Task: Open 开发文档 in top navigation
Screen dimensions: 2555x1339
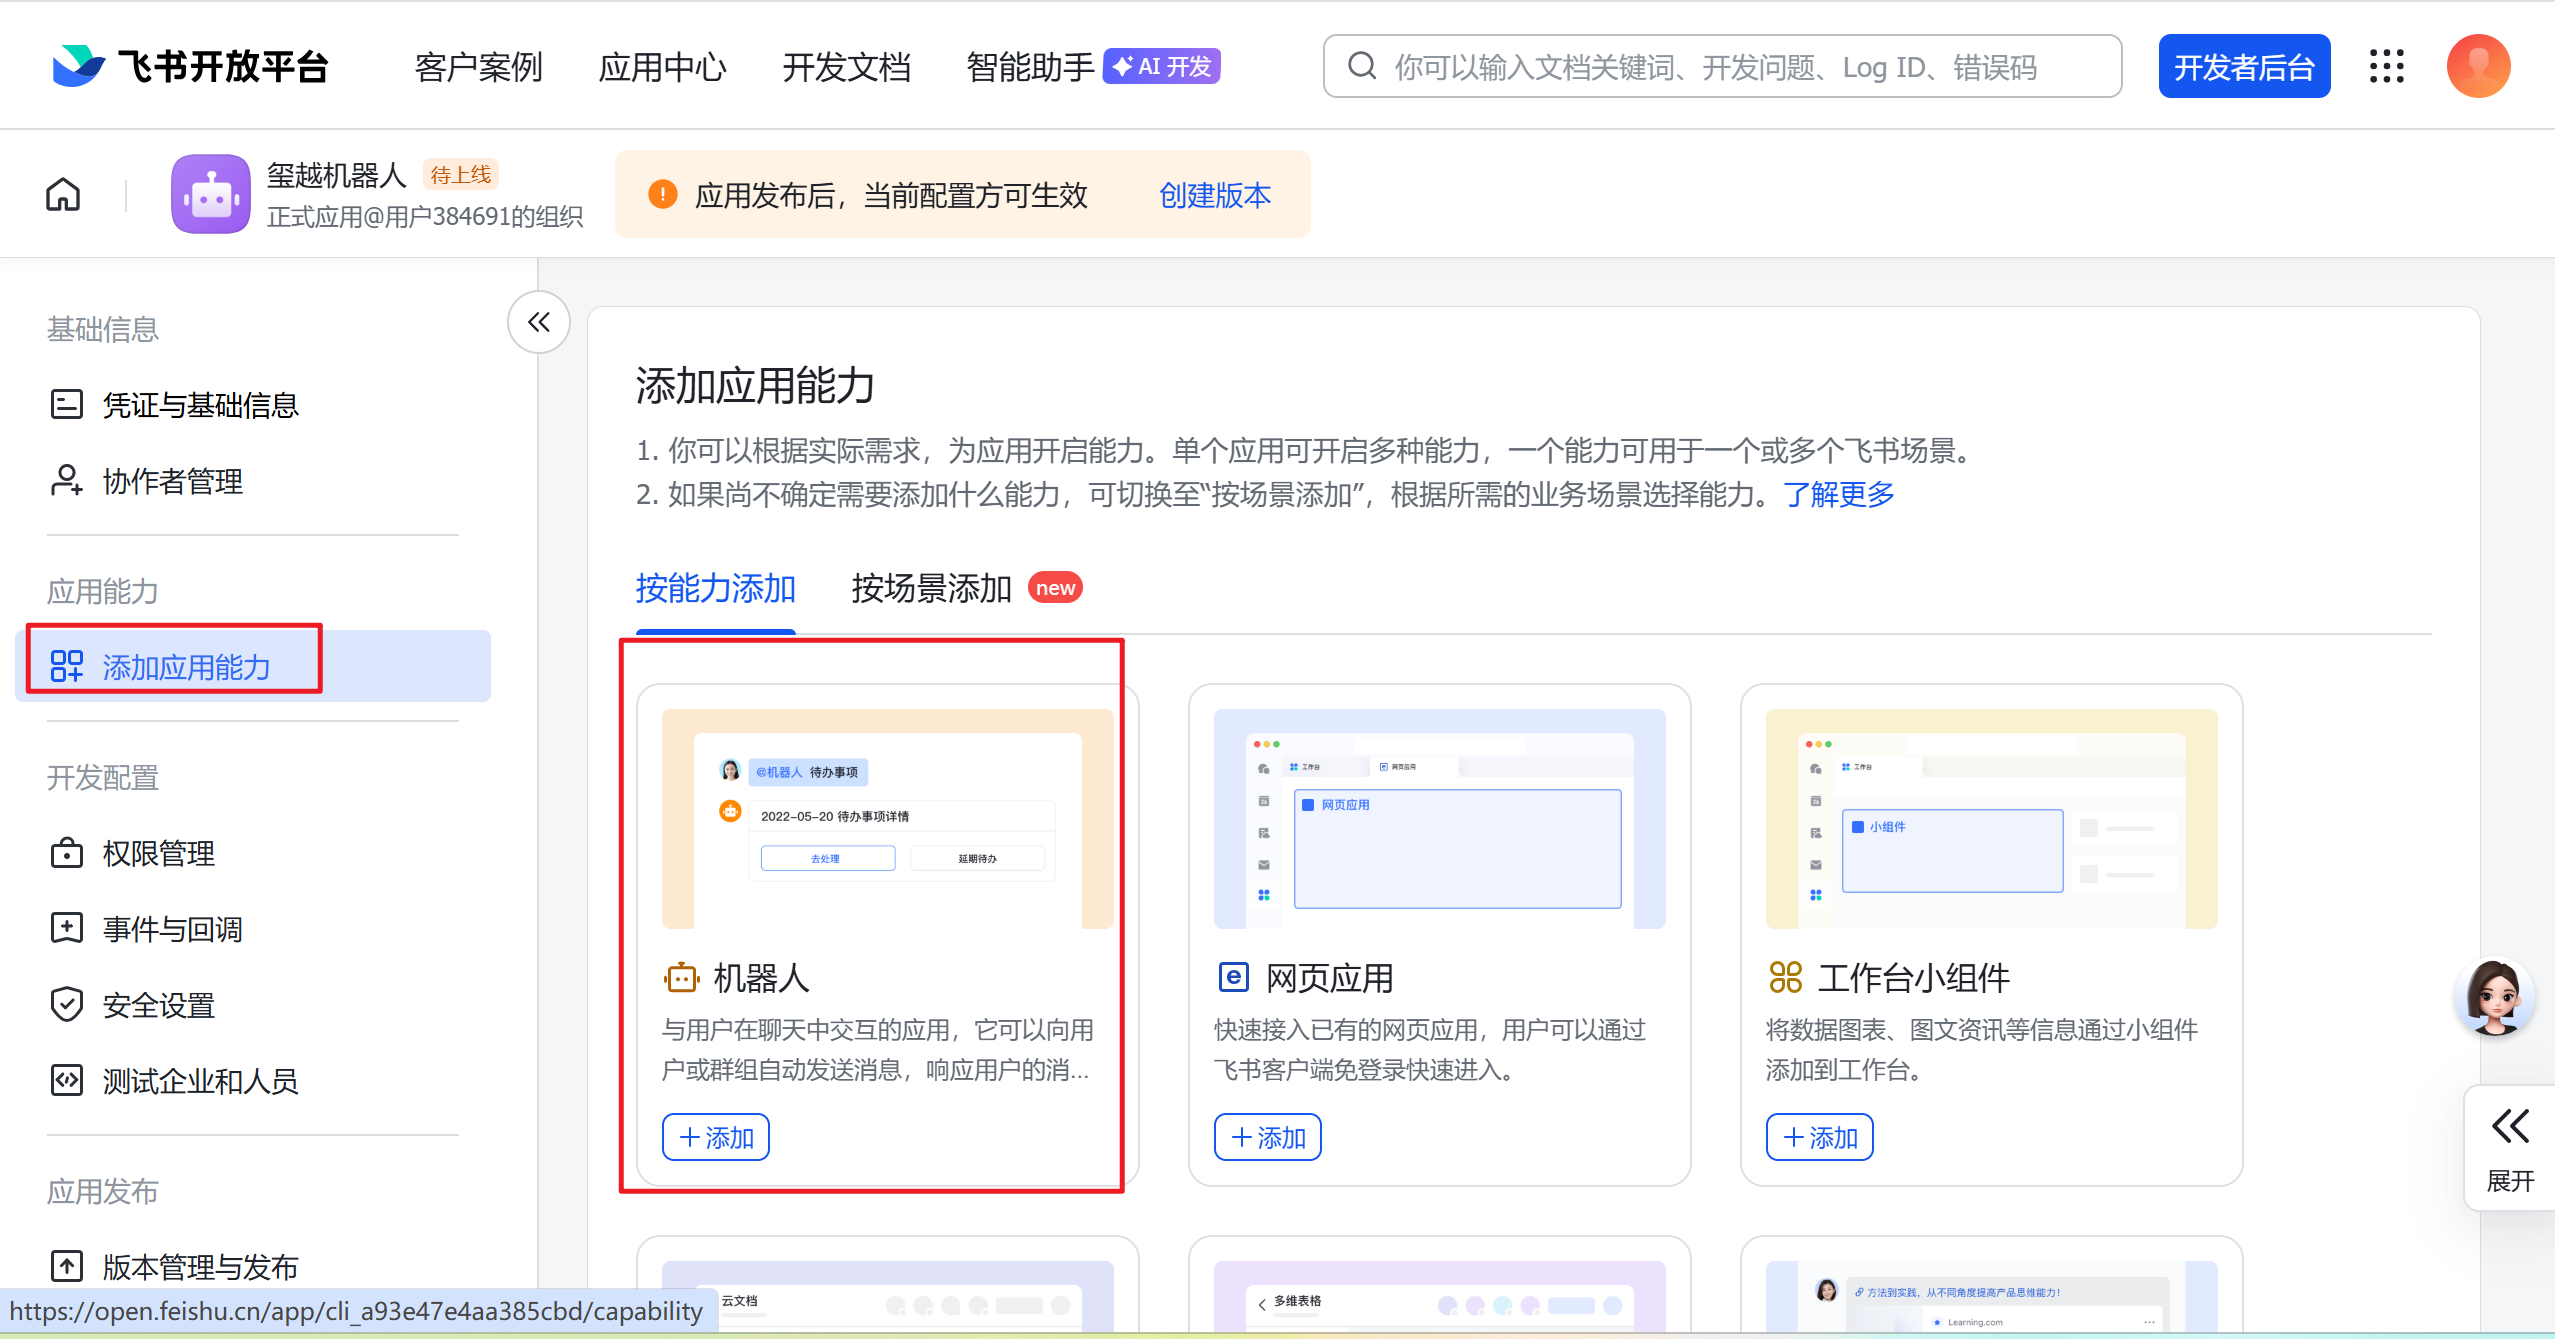Action: [847, 67]
